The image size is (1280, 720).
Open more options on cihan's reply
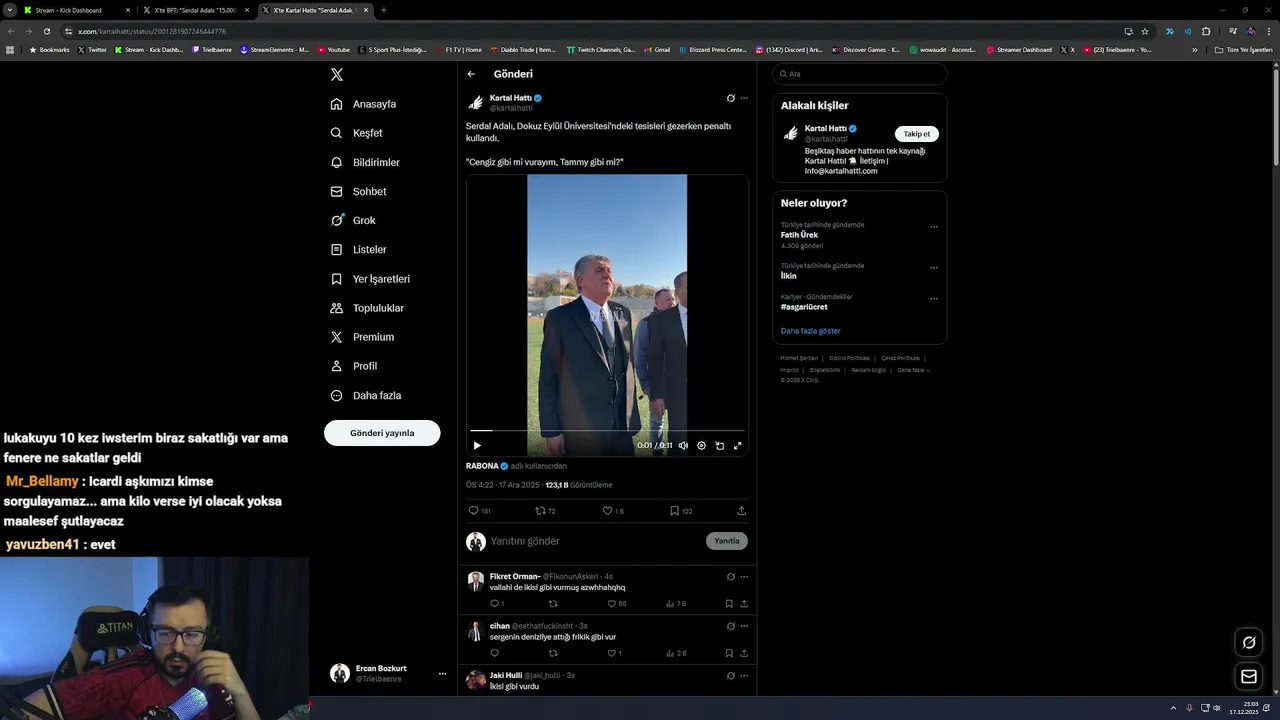click(x=744, y=626)
